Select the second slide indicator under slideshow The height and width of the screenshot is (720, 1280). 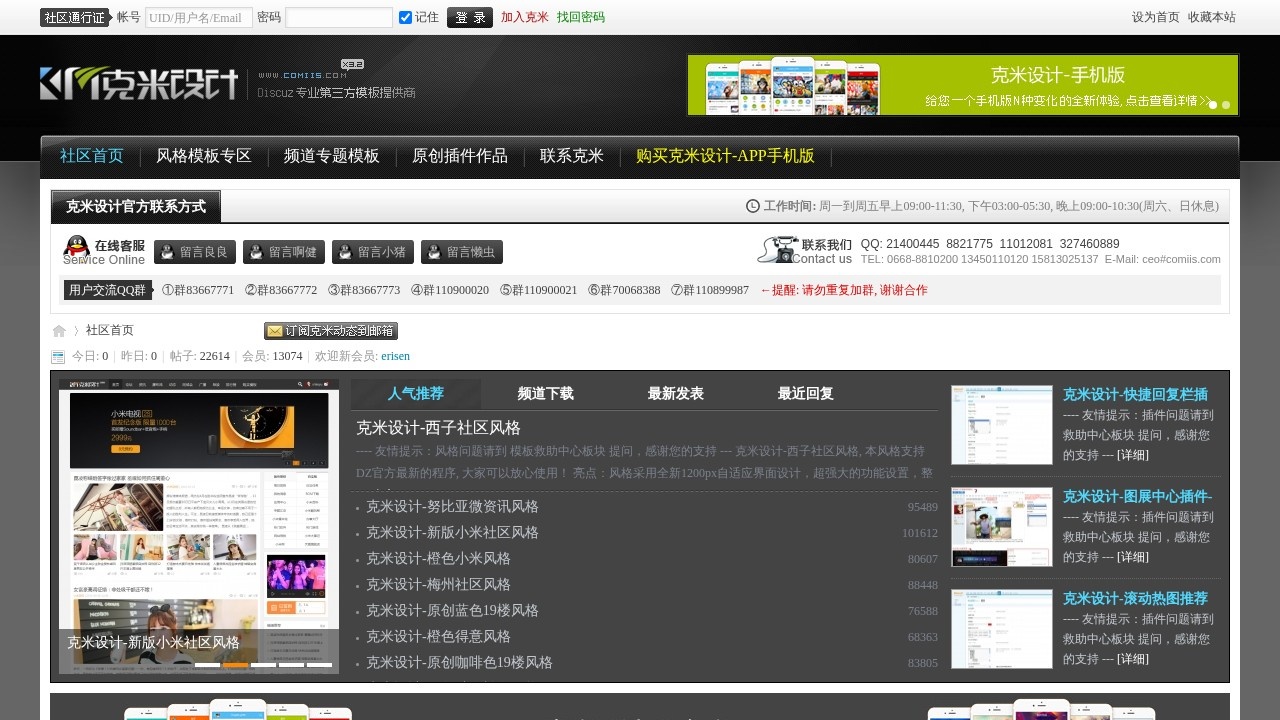235,664
